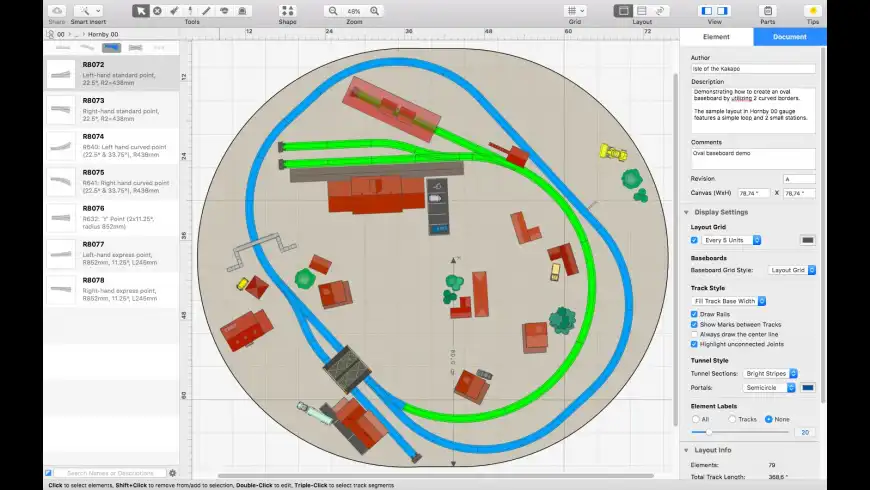Select the arrow pointer tool
Screen dimensions: 870x490
(140, 11)
